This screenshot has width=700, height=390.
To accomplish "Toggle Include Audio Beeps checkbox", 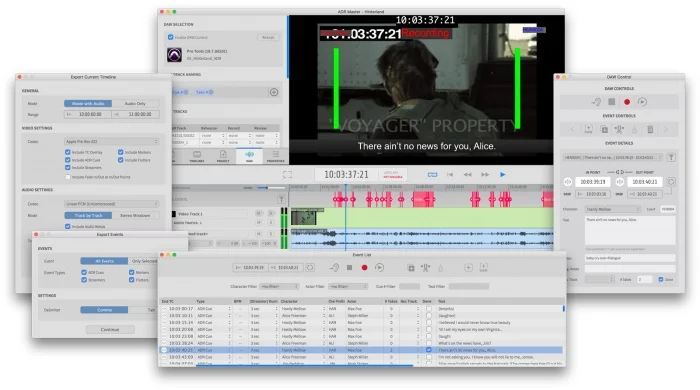I will coord(68,226).
